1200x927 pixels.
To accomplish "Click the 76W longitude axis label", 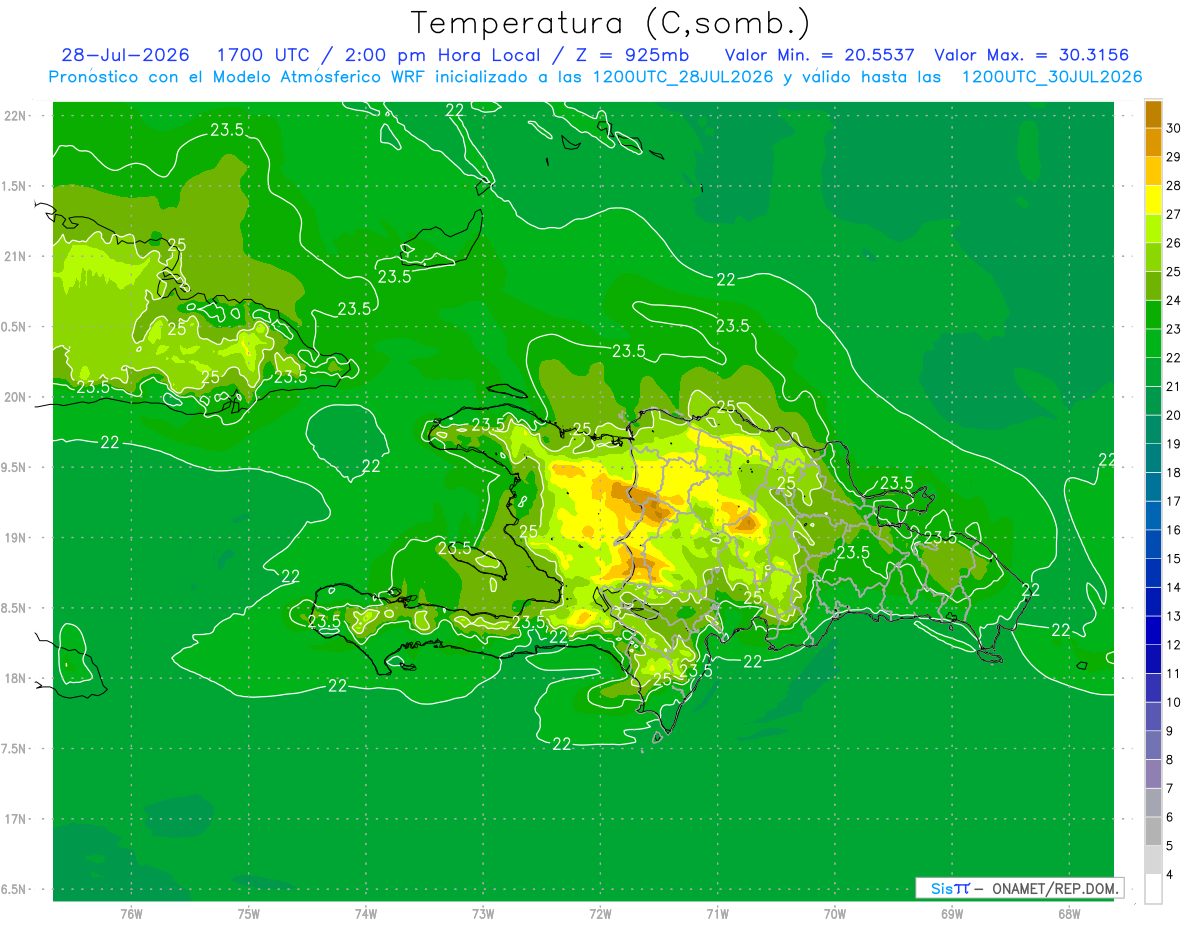I will coord(131,913).
